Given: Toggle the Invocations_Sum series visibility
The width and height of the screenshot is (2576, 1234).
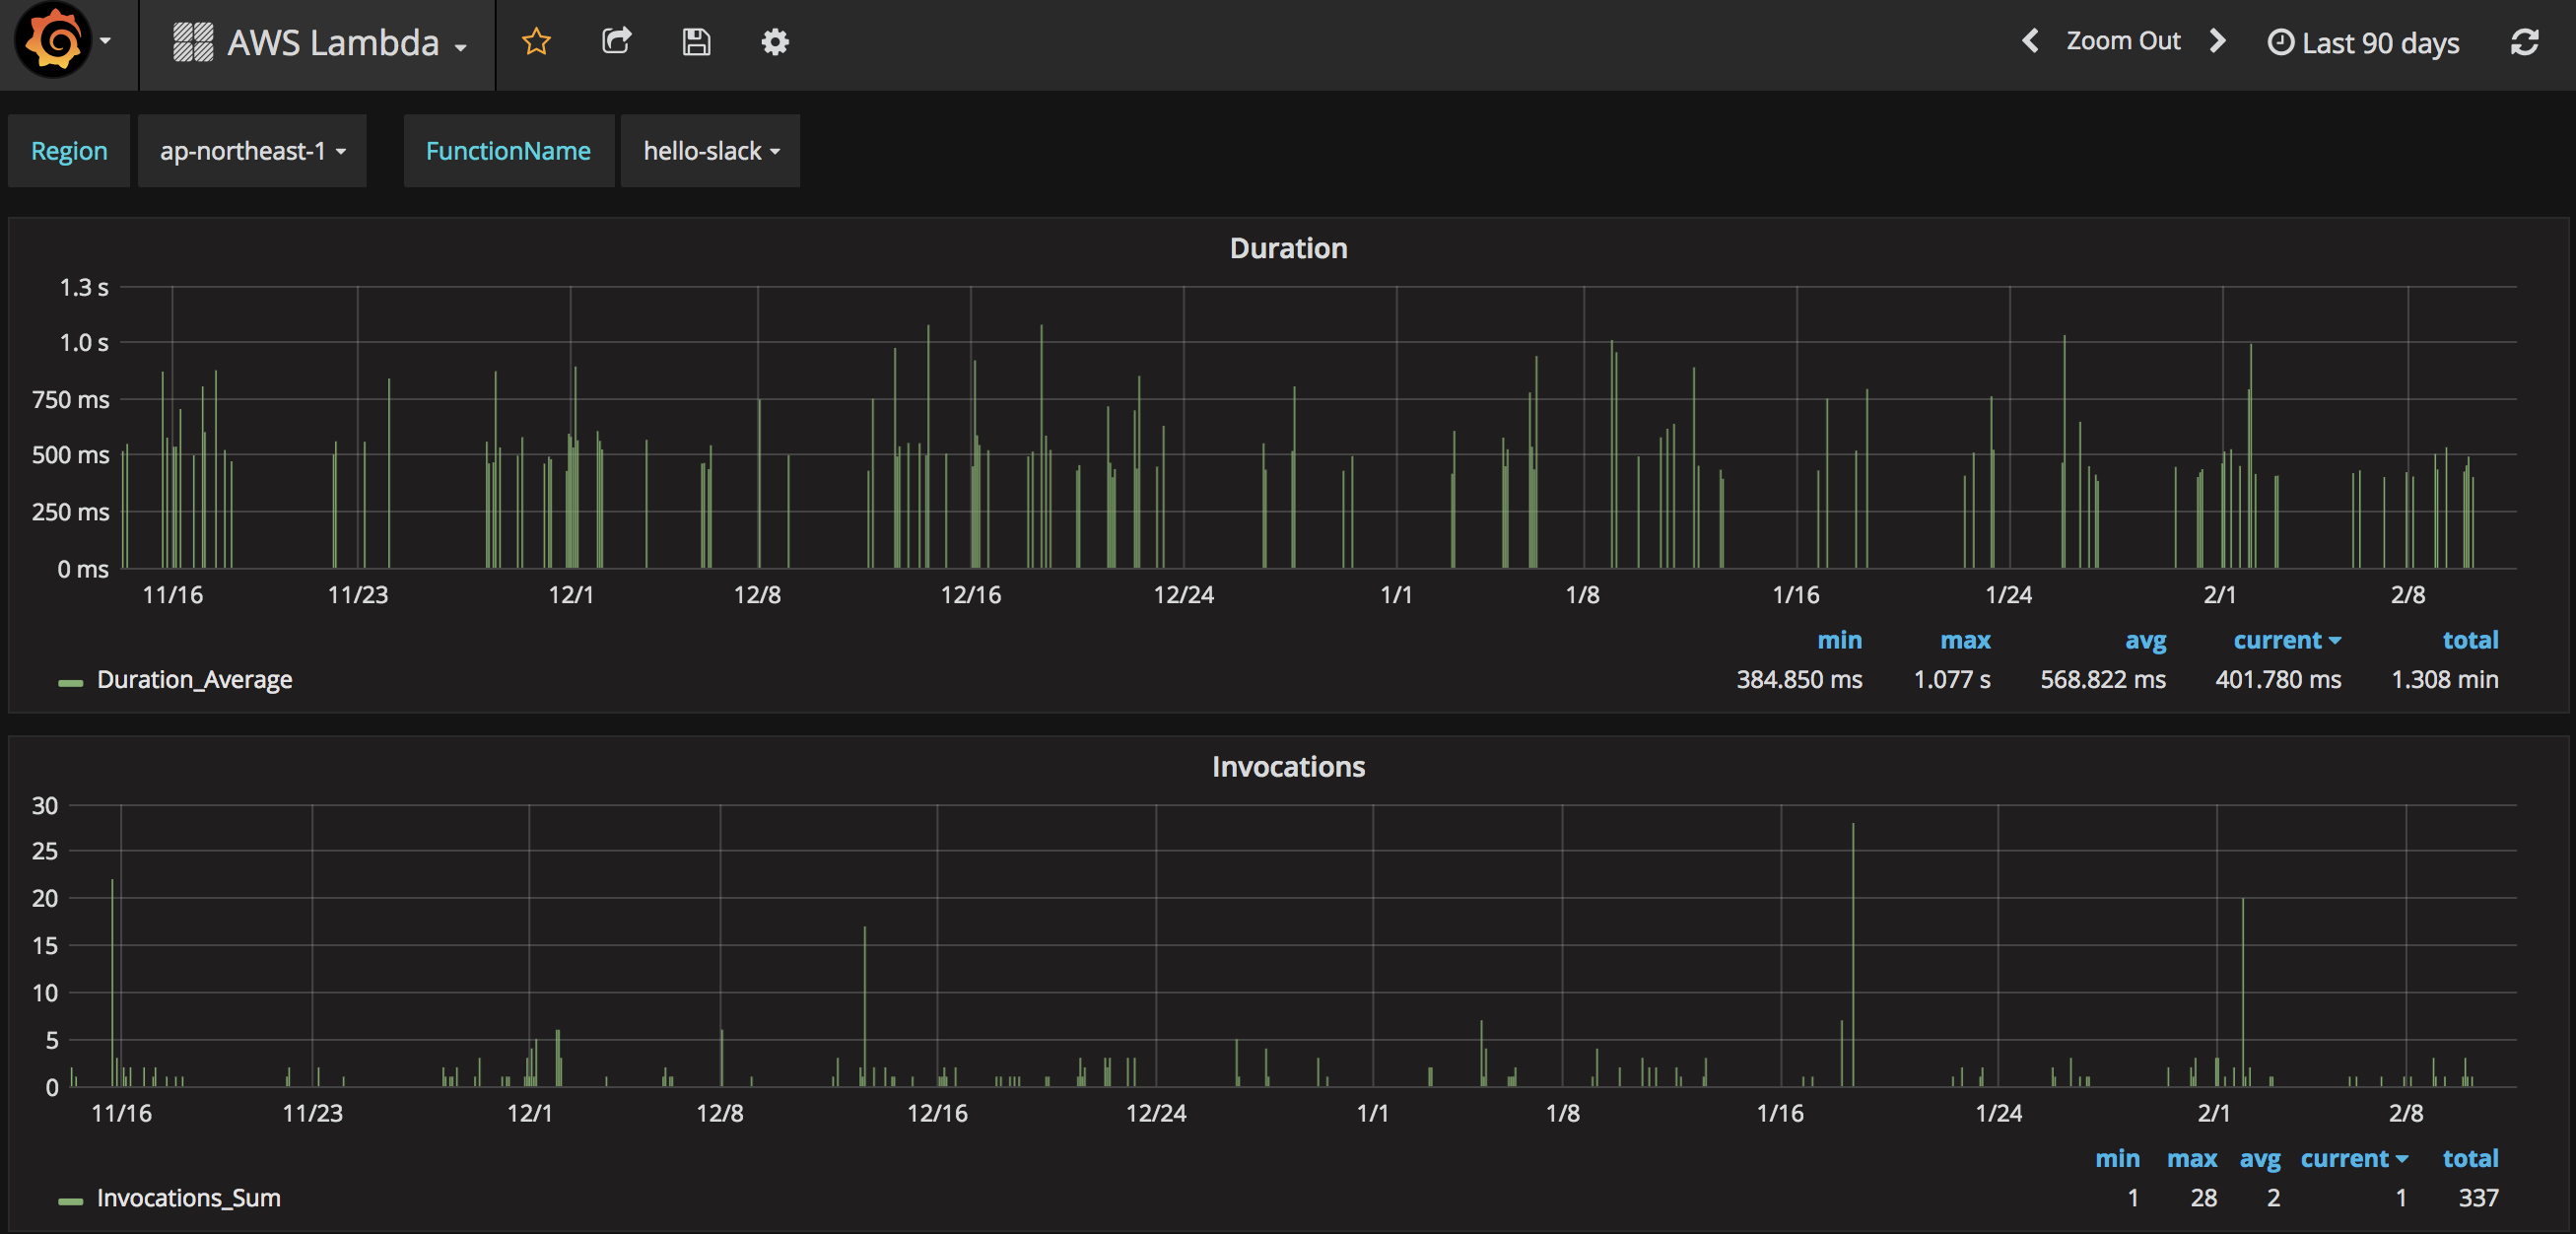Looking at the screenshot, I should click(188, 1198).
